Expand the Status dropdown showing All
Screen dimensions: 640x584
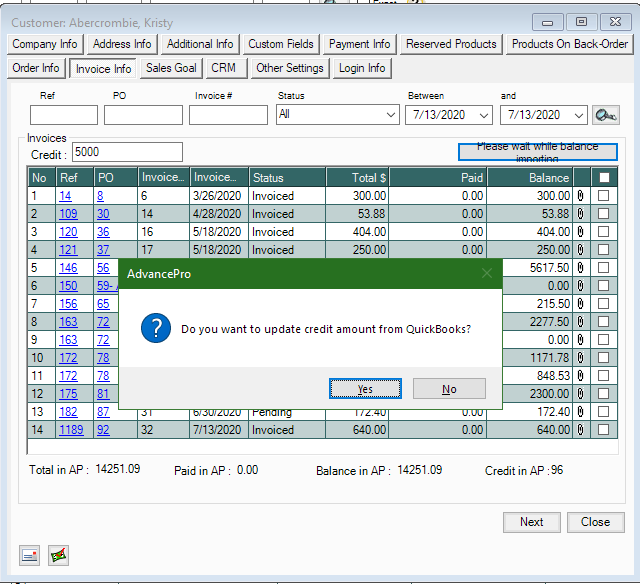(390, 115)
